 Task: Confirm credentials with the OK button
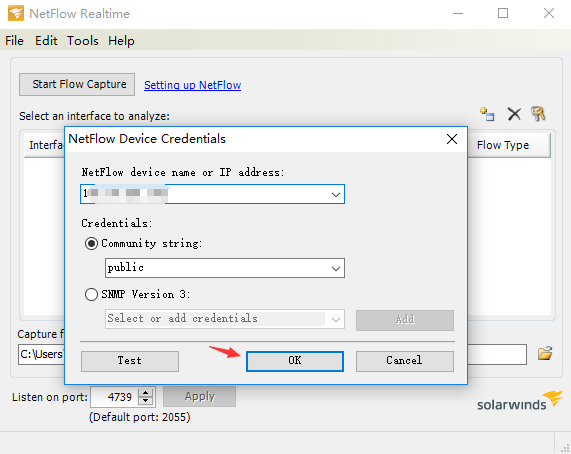tap(295, 361)
